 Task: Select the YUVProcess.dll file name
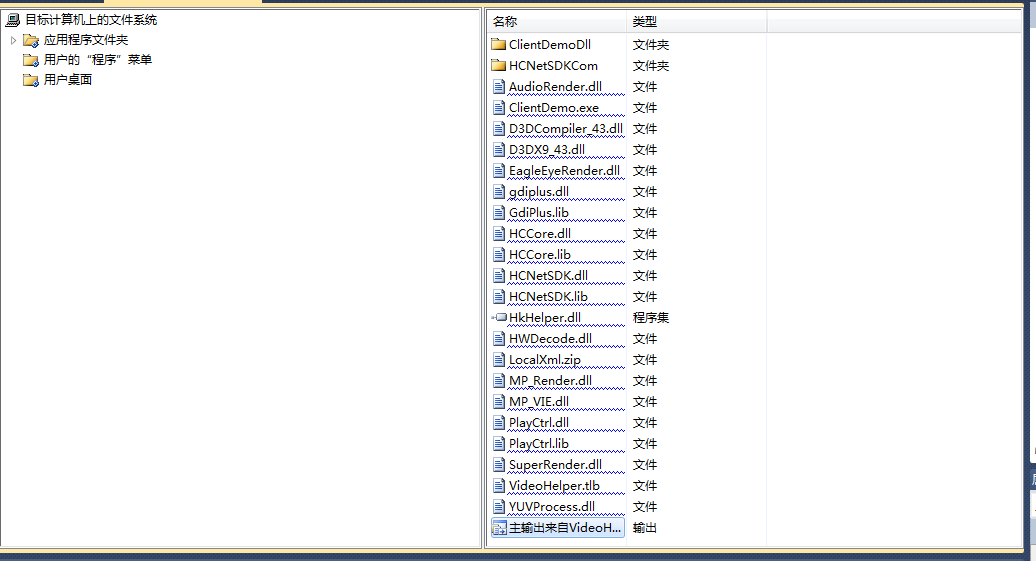point(552,507)
